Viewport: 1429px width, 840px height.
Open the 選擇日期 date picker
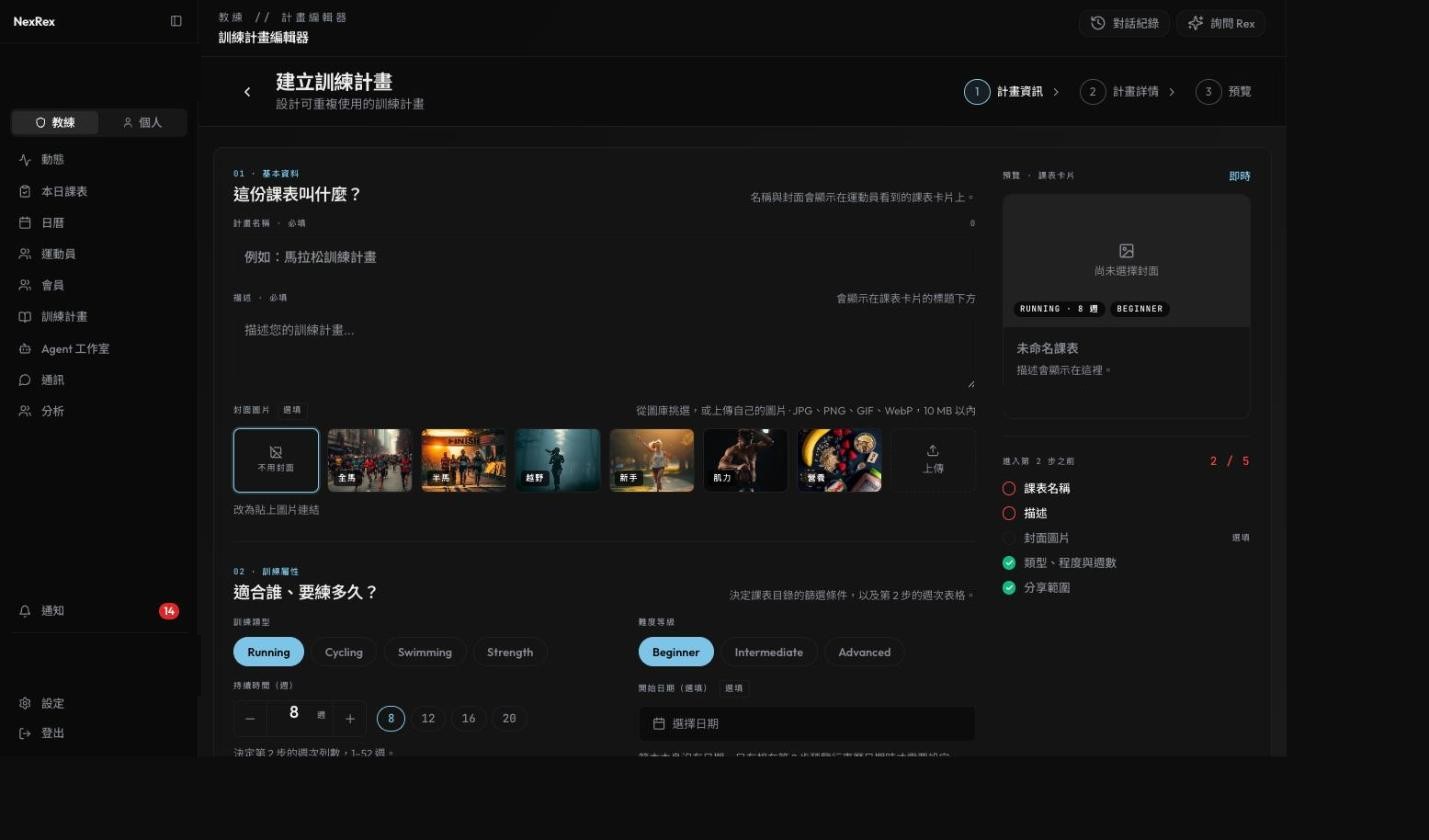pos(807,724)
